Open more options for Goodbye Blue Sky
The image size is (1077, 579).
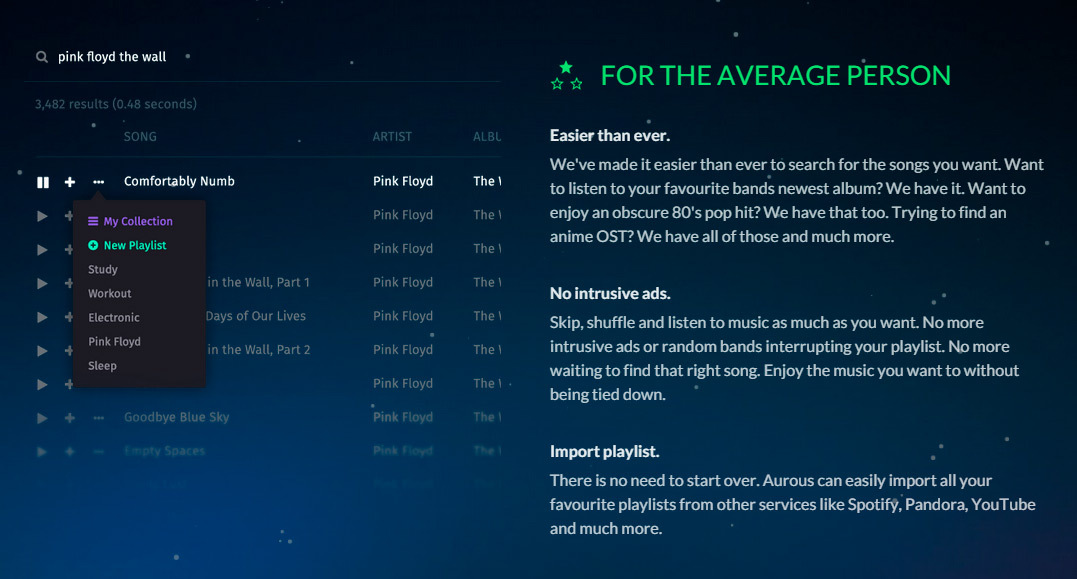[x=98, y=418]
